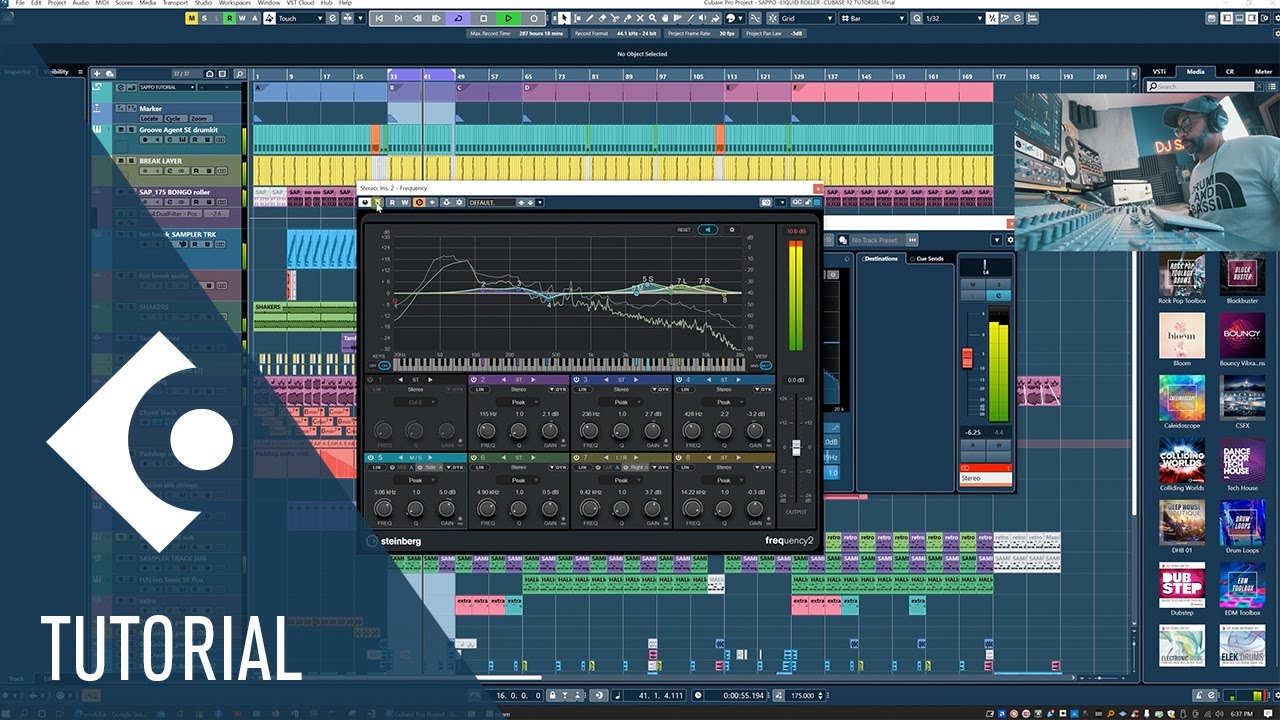Open the MIDI menu

(x=102, y=3)
